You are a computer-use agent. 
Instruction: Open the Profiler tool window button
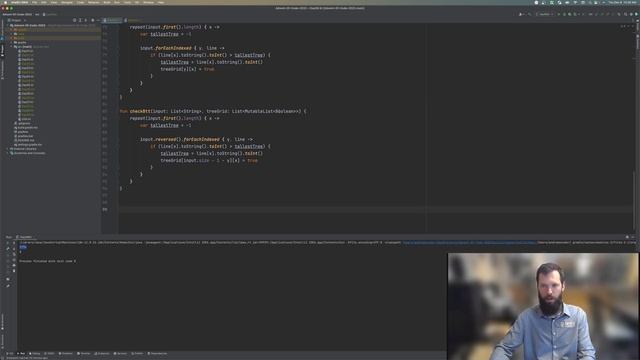click(x=138, y=353)
